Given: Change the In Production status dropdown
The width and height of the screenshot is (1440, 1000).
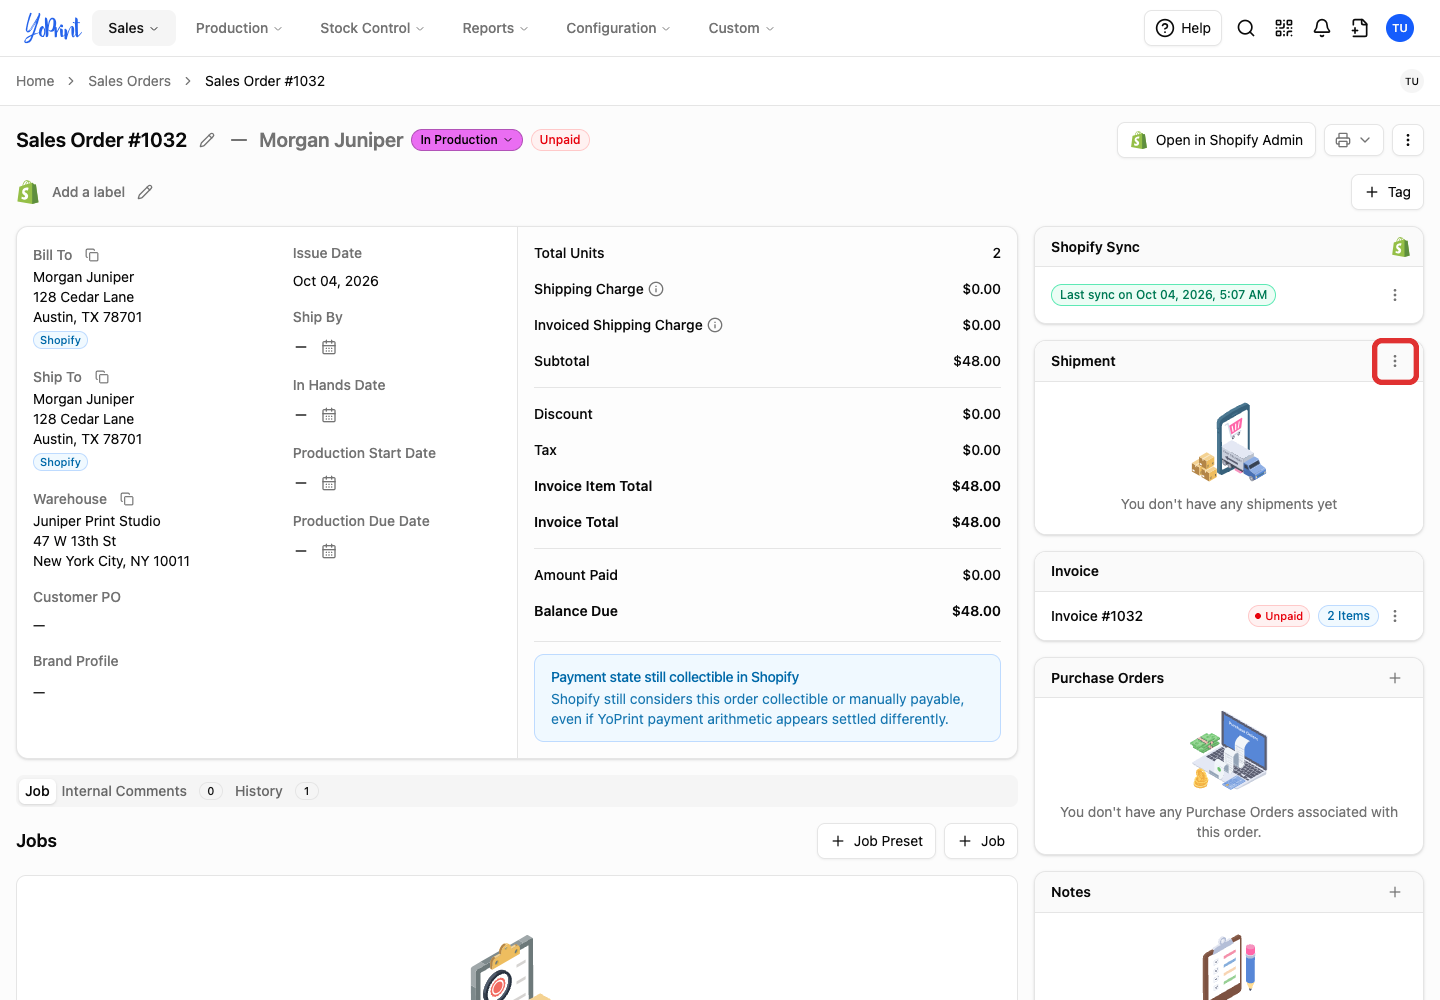Looking at the screenshot, I should pyautogui.click(x=467, y=140).
